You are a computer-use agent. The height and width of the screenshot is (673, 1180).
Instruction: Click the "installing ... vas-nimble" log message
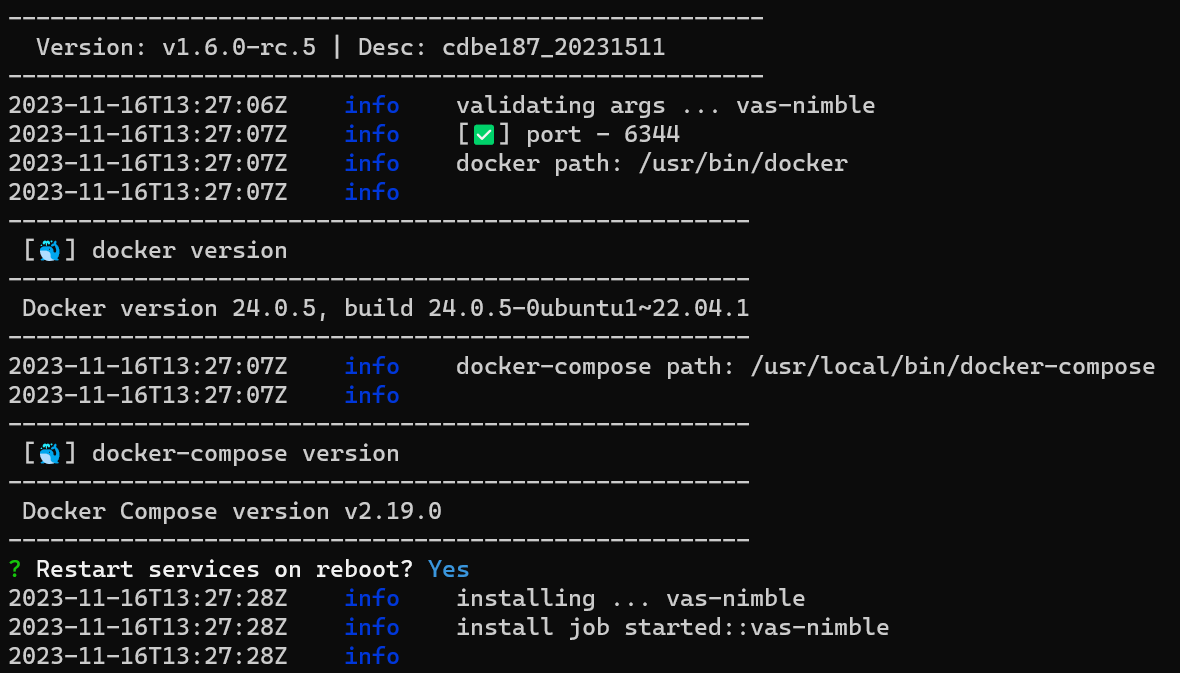pyautogui.click(x=630, y=598)
